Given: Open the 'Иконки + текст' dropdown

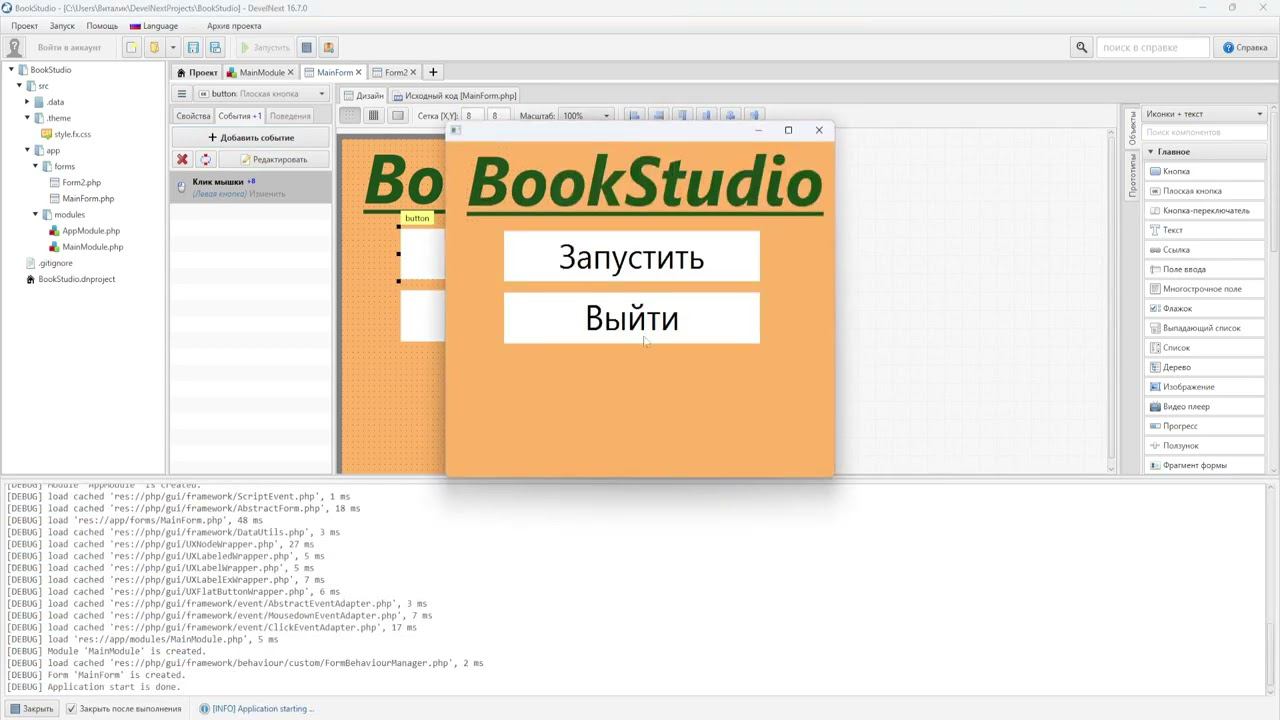Looking at the screenshot, I should coord(1204,114).
